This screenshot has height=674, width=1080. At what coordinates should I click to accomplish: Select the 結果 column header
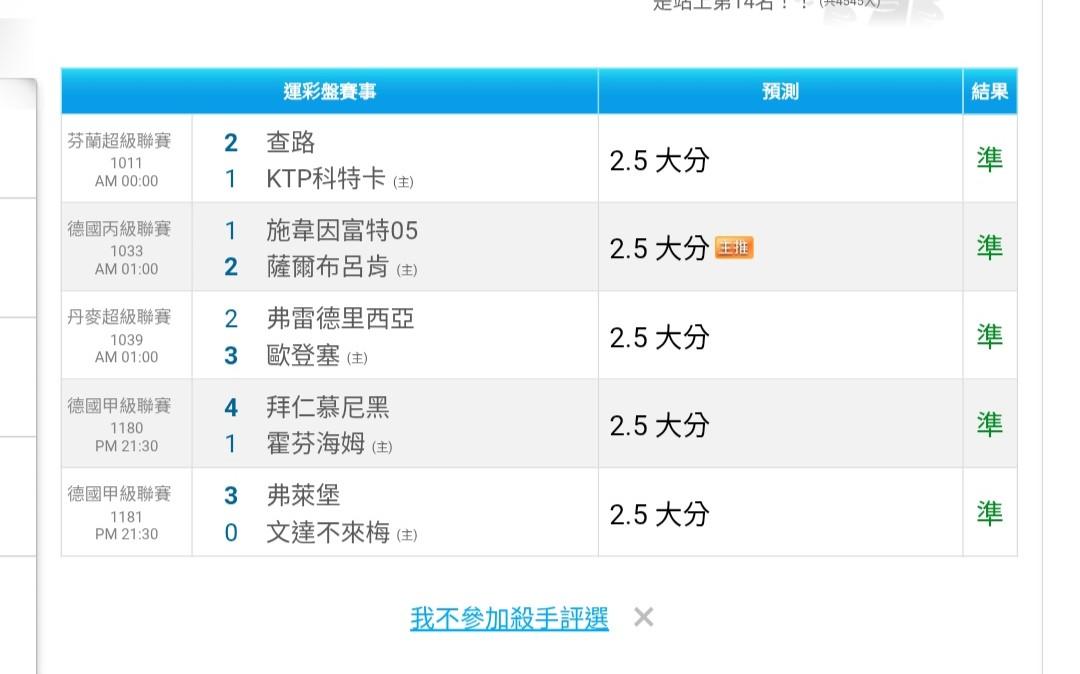click(990, 92)
